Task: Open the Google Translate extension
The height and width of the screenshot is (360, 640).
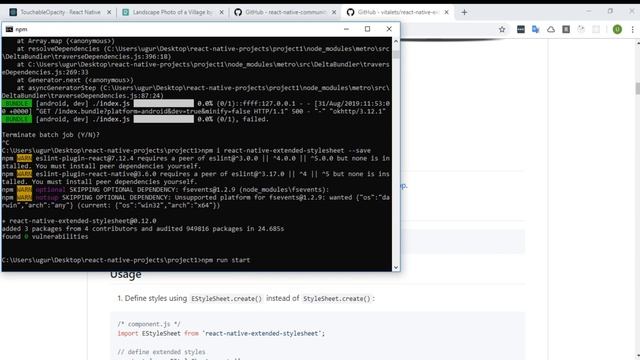Action: (536, 29)
